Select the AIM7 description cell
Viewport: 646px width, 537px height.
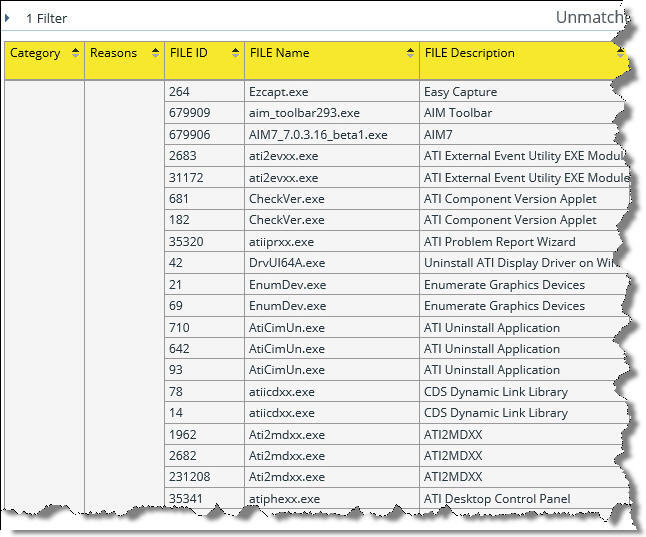tap(524, 134)
